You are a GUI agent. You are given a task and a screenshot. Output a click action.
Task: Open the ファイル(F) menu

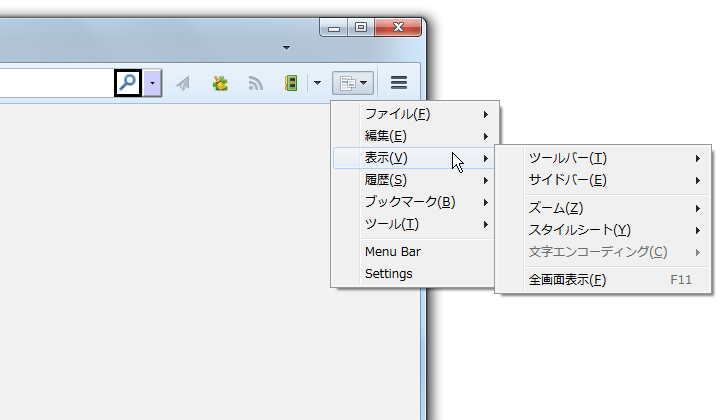coord(415,114)
